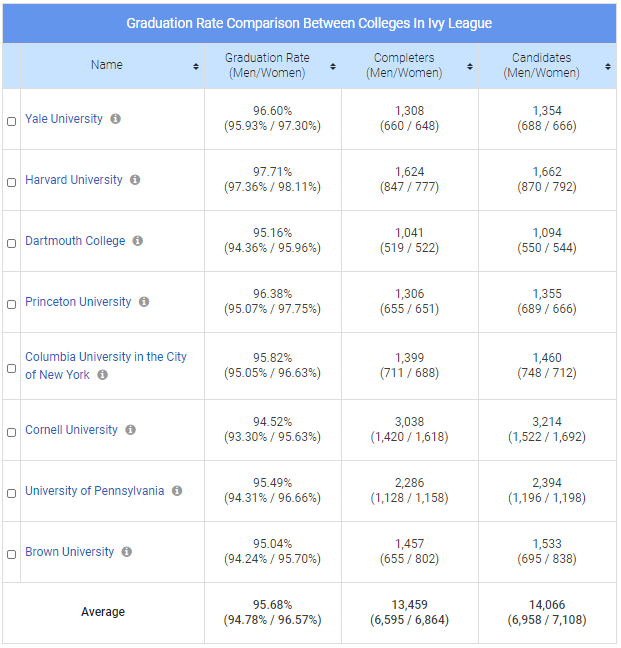Screen dimensions: 621x648
Task: Select the Harvard University row checkbox
Action: pos(12,182)
